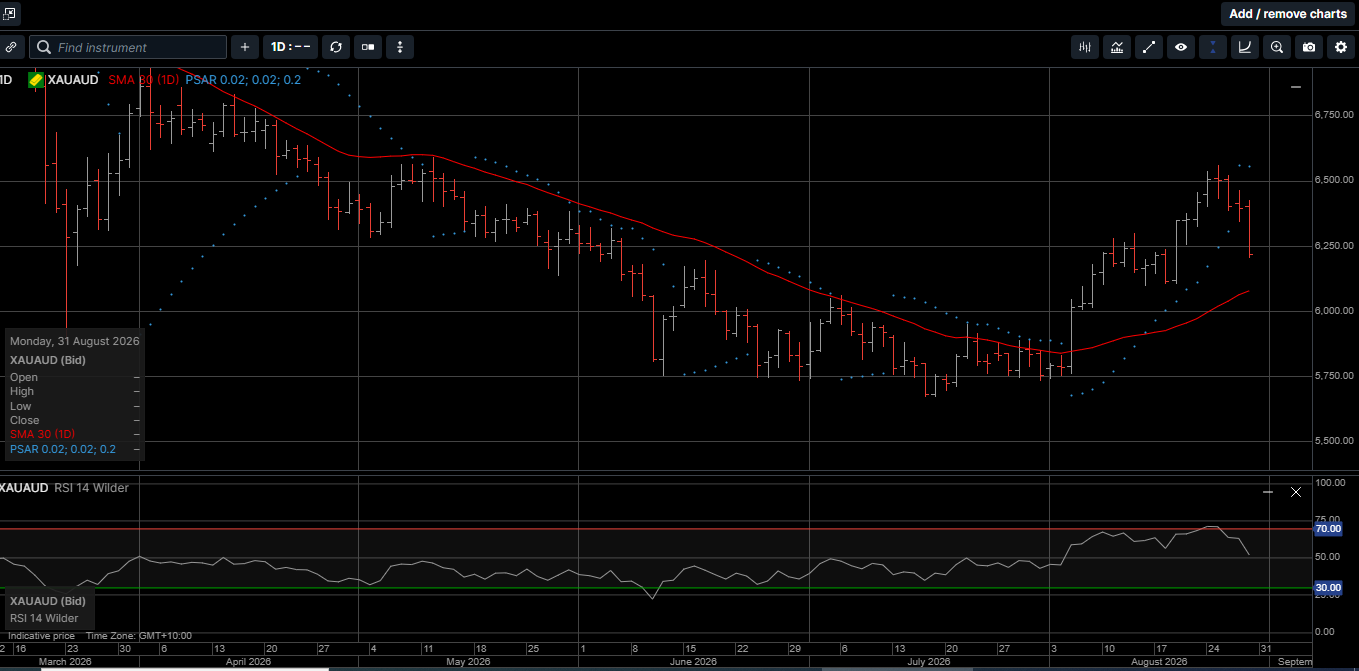Click the 5,500.00 price axis label
The width and height of the screenshot is (1359, 671).
[1333, 441]
